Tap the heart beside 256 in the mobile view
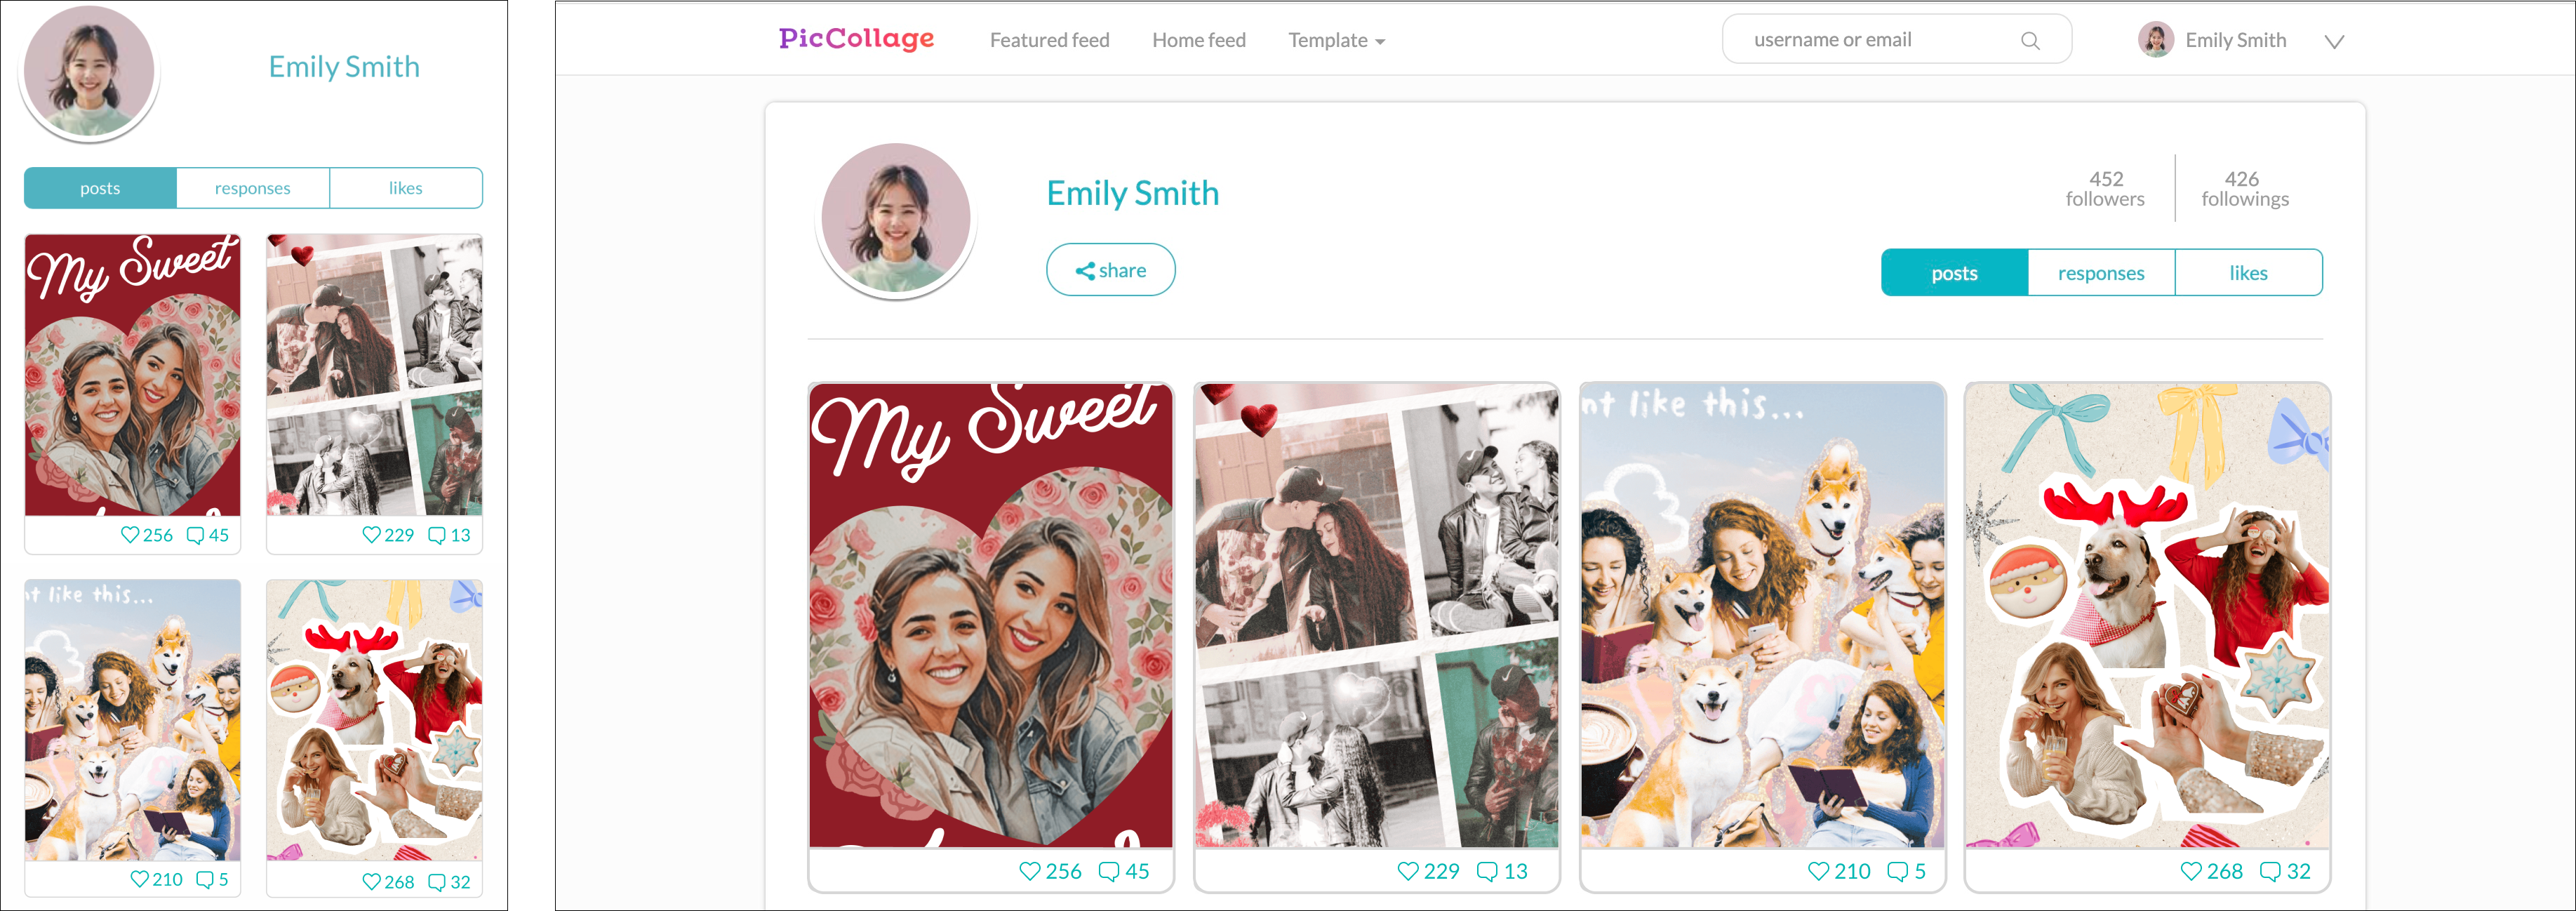Screen dimensions: 2576x911 click(130, 535)
